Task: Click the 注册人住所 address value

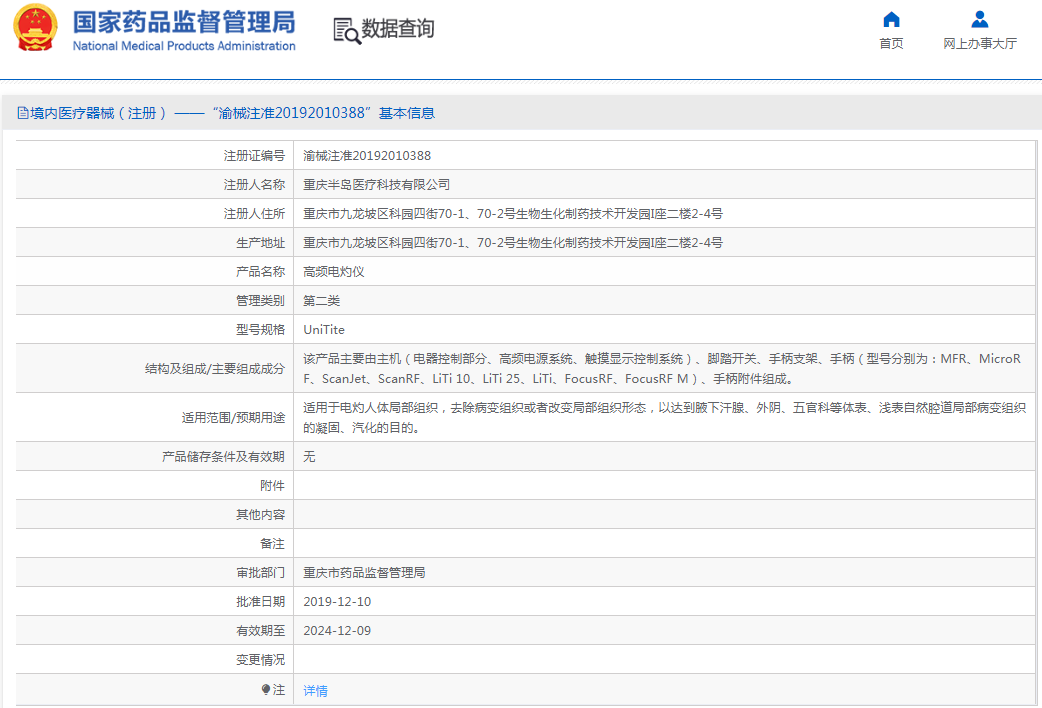Action: coord(513,214)
